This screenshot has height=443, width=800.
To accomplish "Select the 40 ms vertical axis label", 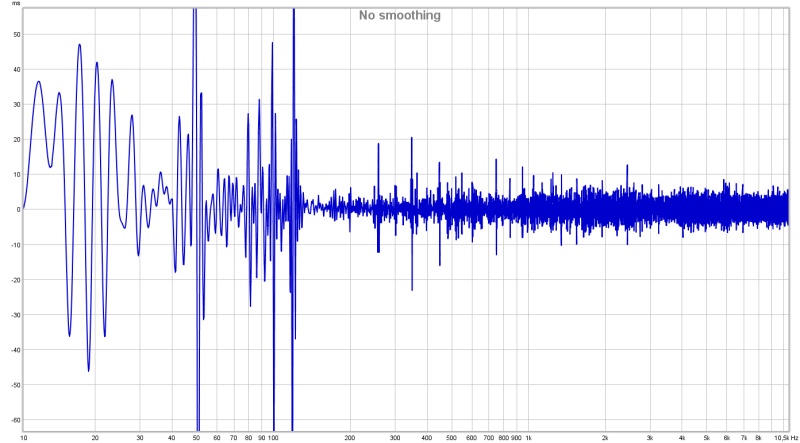I will pyautogui.click(x=17, y=69).
